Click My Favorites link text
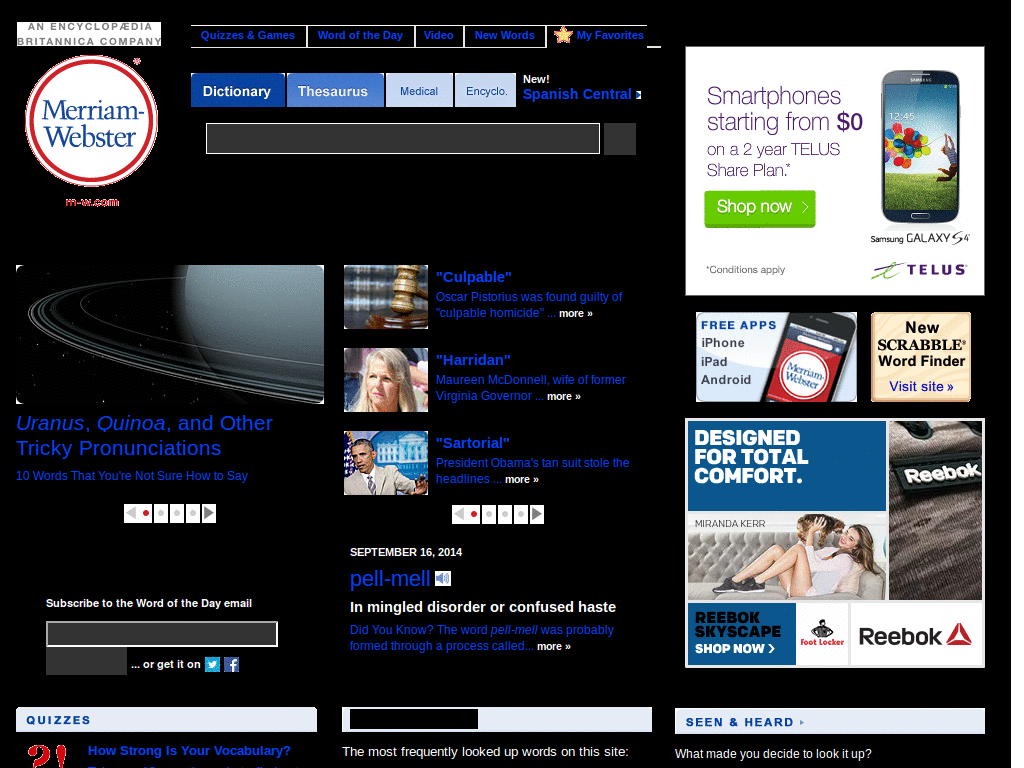Image resolution: width=1024 pixels, height=768 pixels. [x=610, y=35]
